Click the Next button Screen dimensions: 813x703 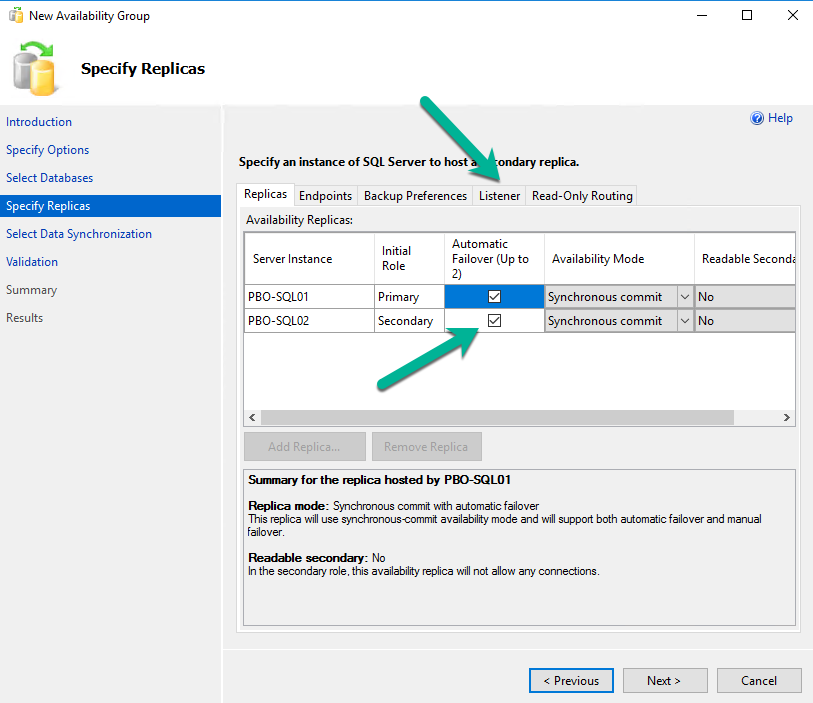pyautogui.click(x=665, y=680)
